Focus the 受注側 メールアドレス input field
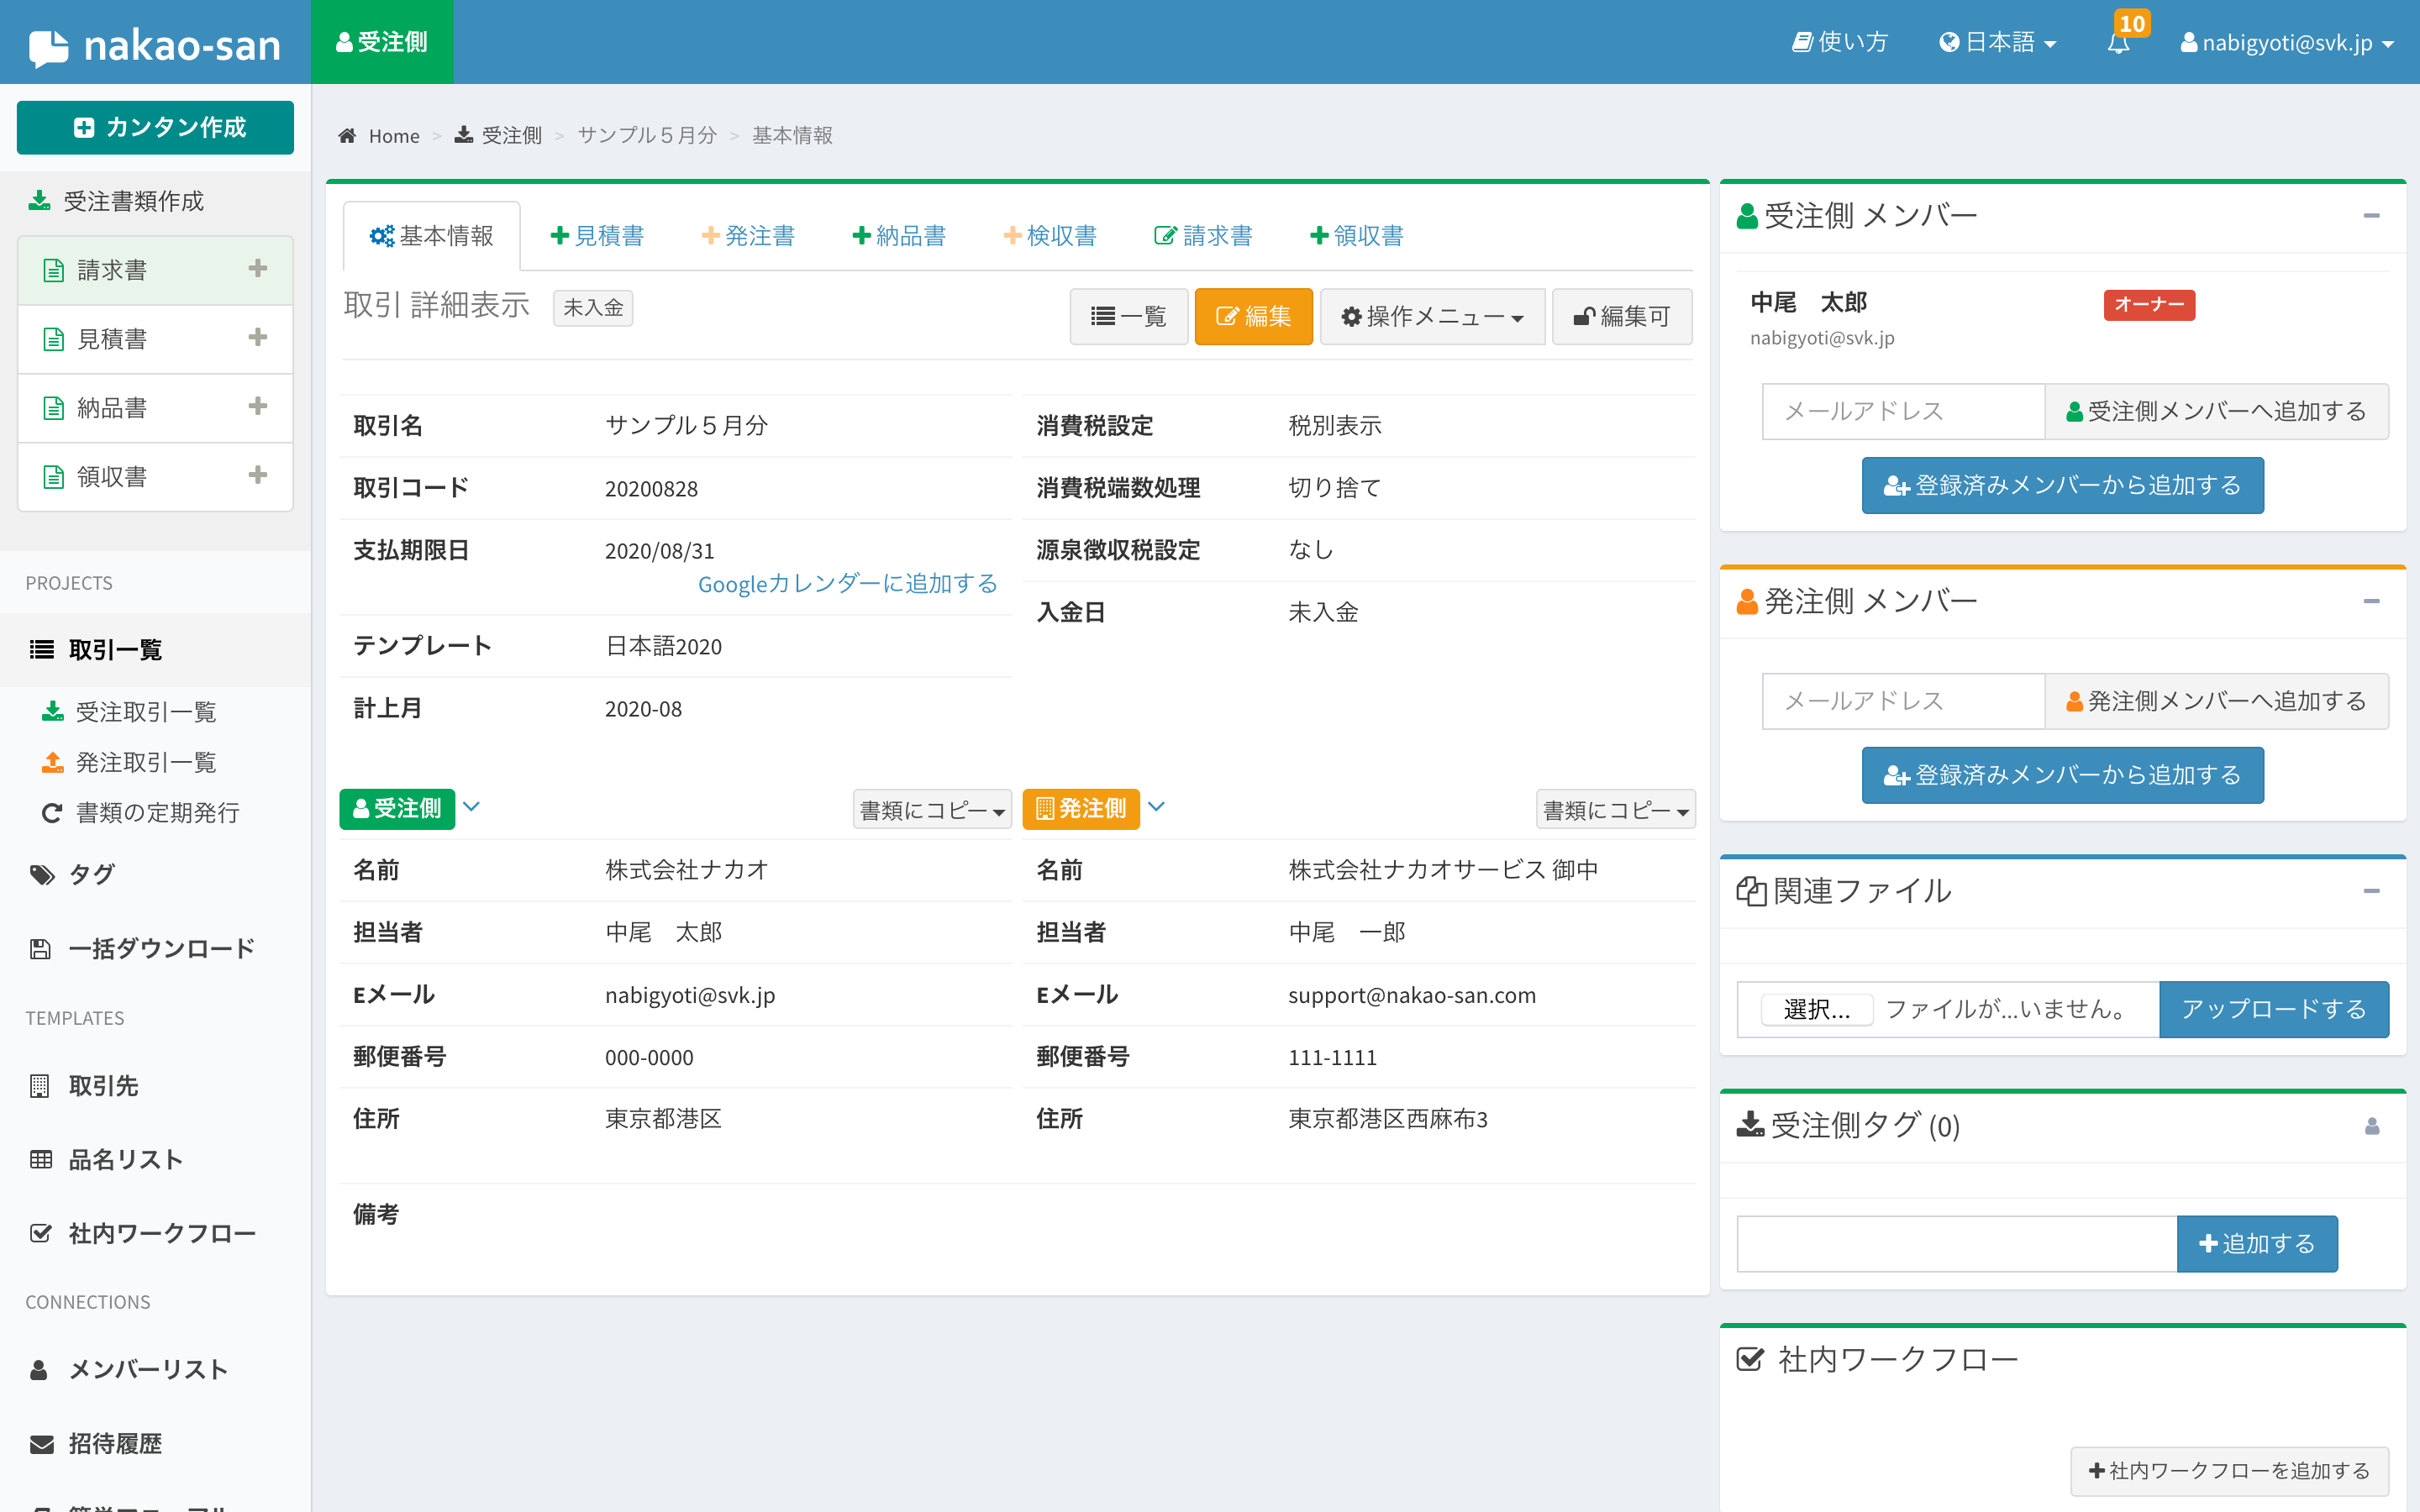The image size is (2420, 1512). click(1903, 411)
